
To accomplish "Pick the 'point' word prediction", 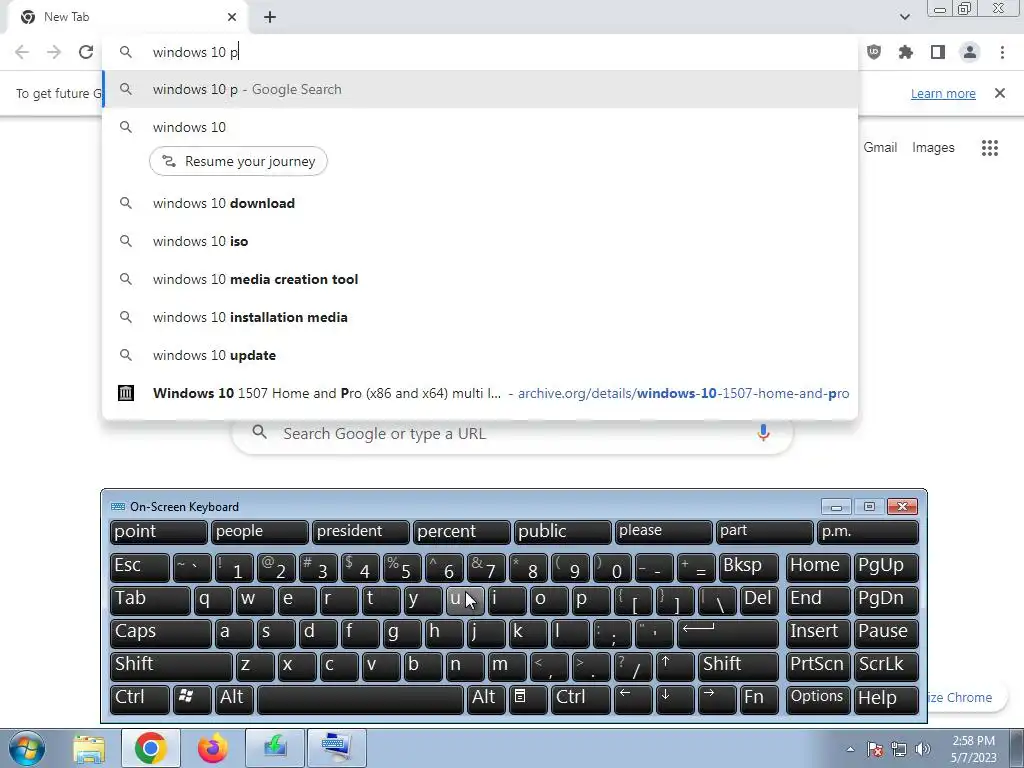I will pos(159,532).
